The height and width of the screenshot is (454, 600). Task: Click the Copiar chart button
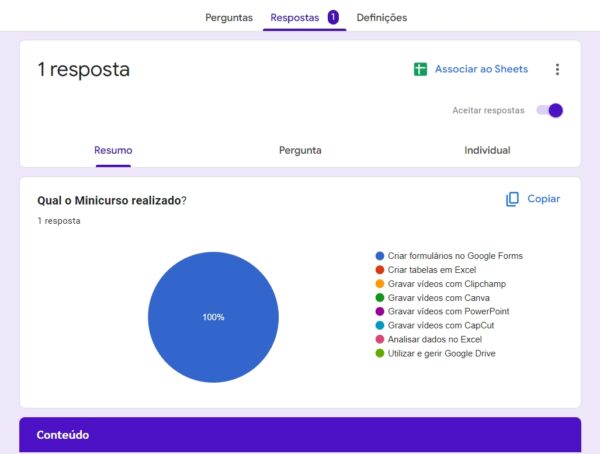pos(533,199)
